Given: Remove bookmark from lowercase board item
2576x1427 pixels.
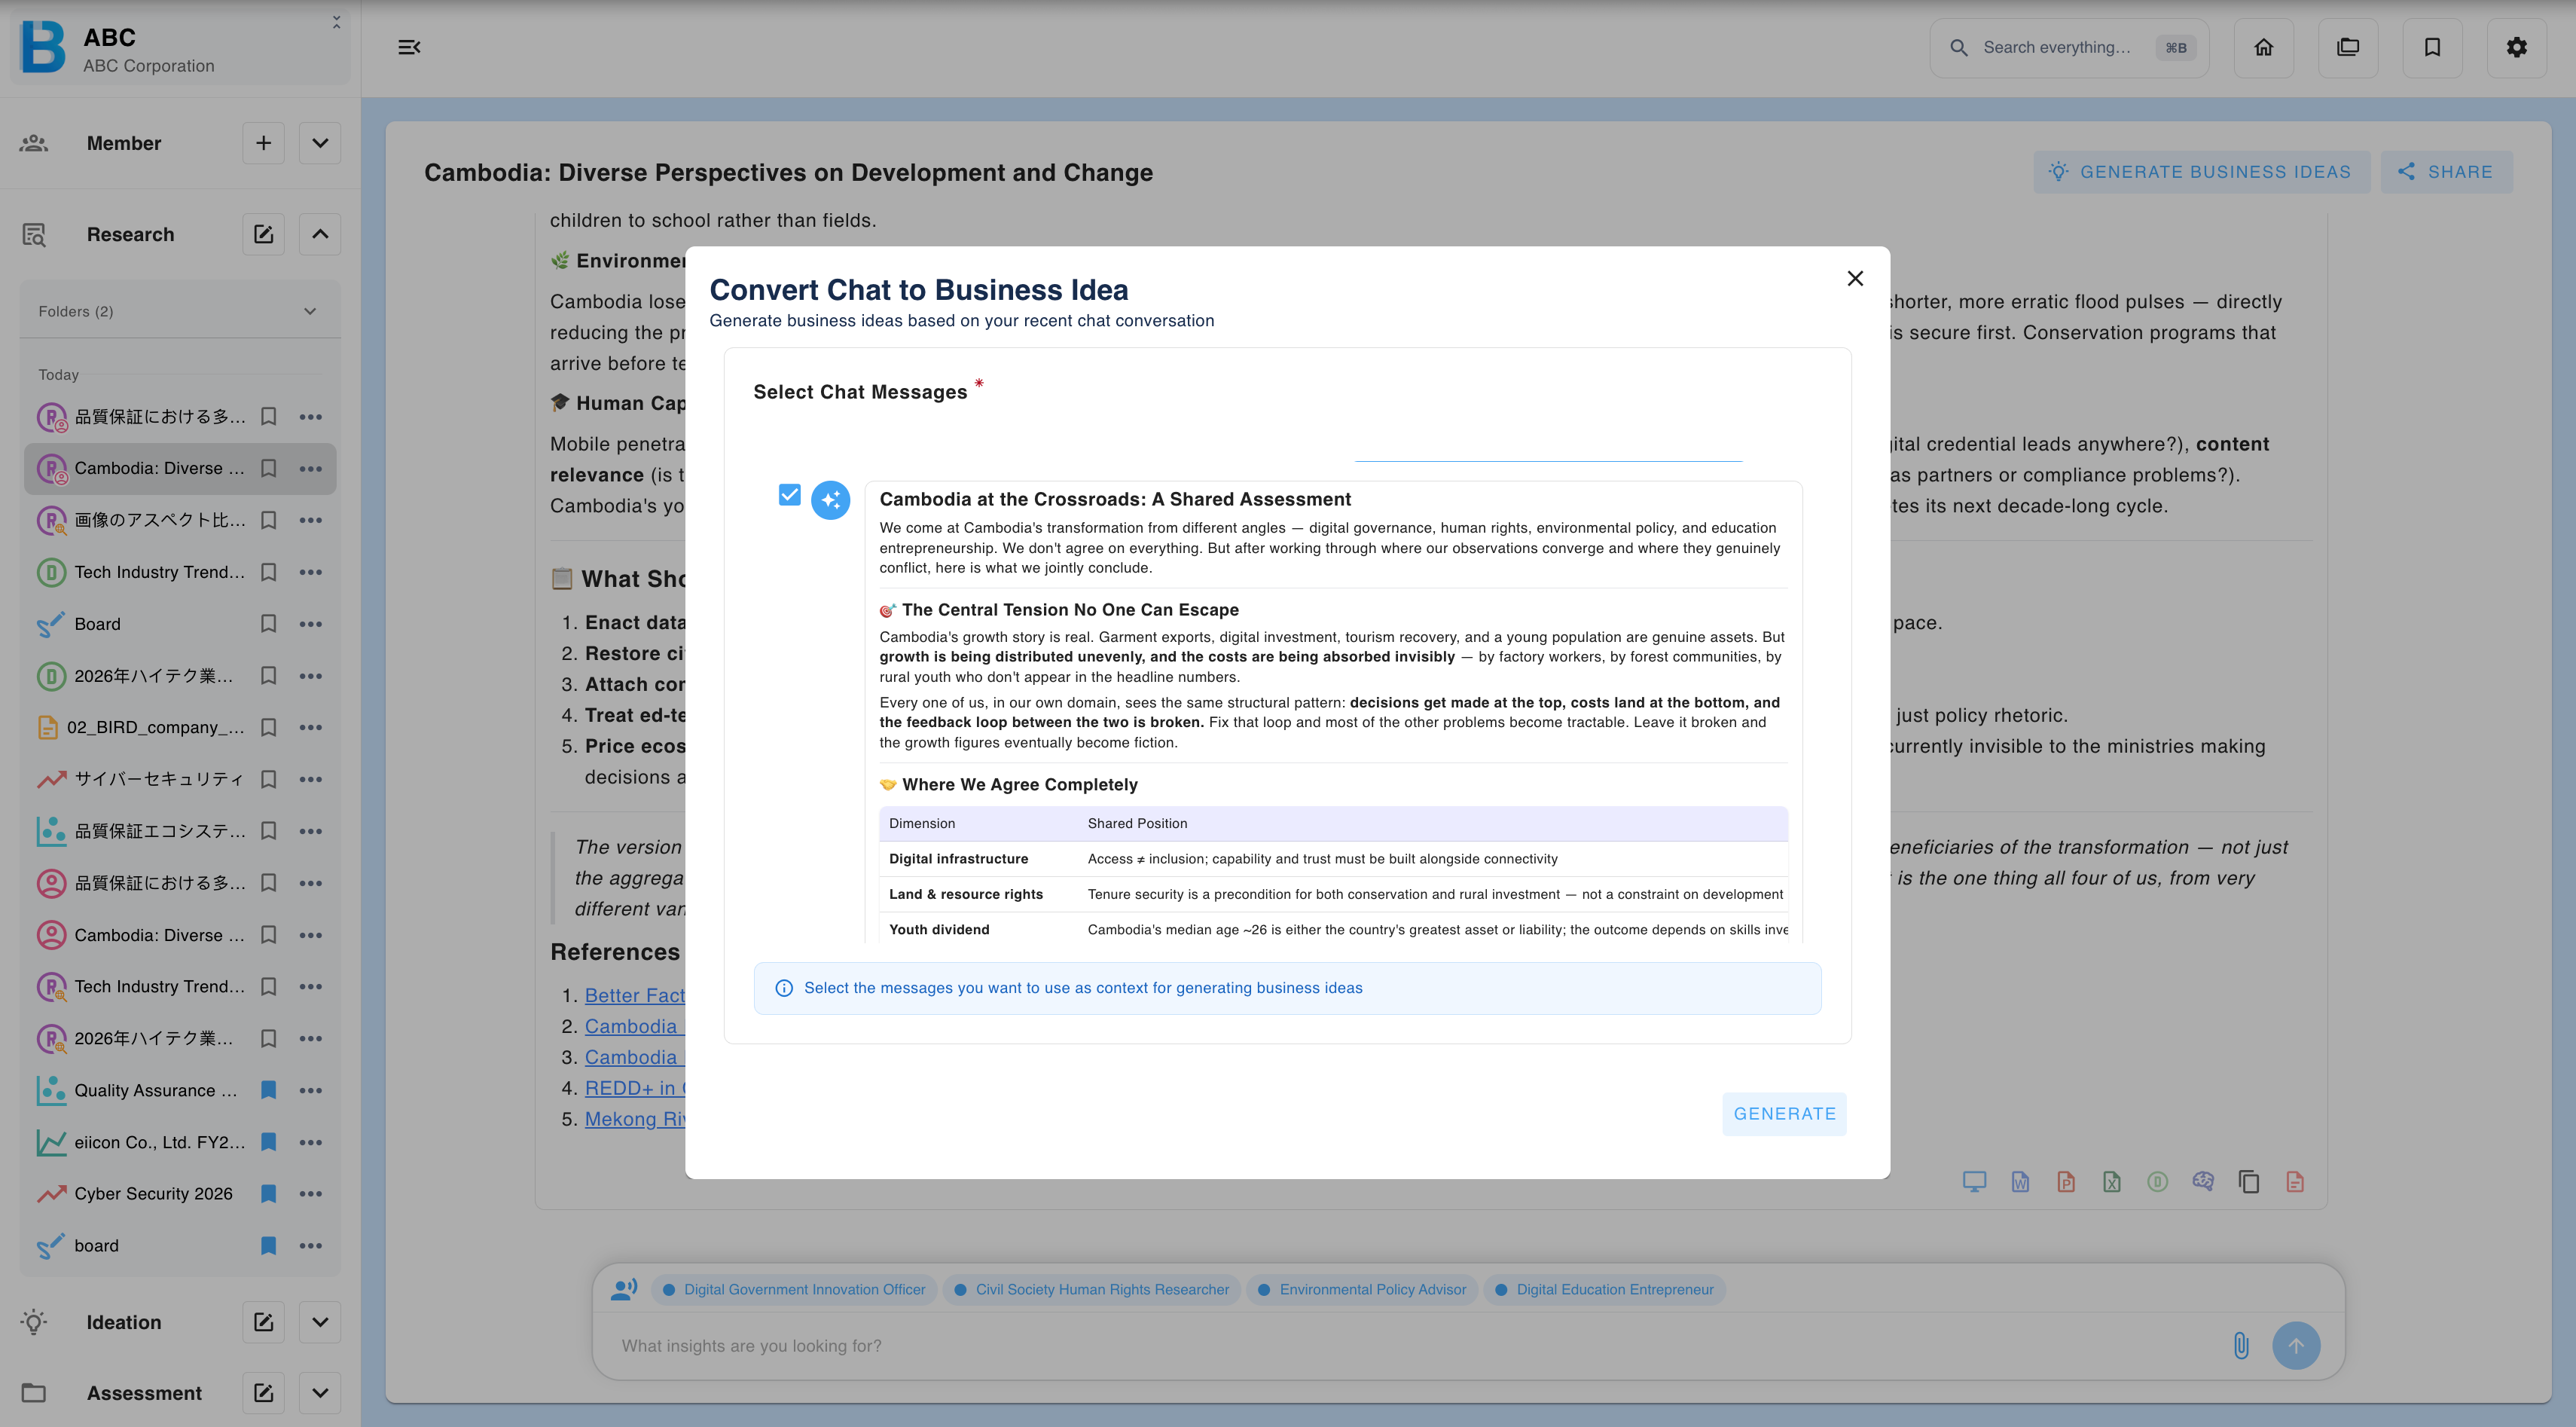Looking at the screenshot, I should click(x=268, y=1246).
